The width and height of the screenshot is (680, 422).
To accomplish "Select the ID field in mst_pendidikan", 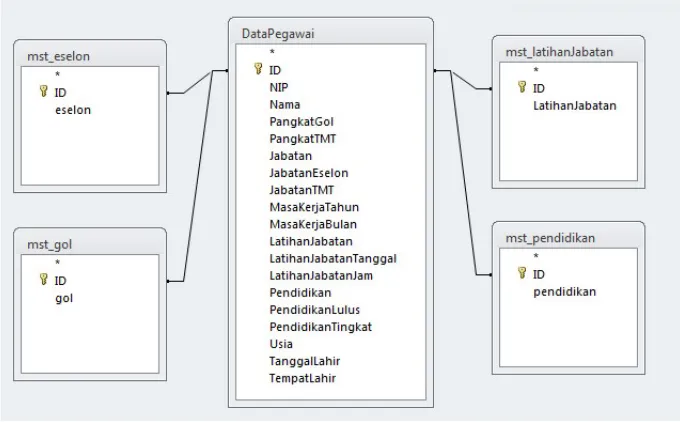I will 569,275.
